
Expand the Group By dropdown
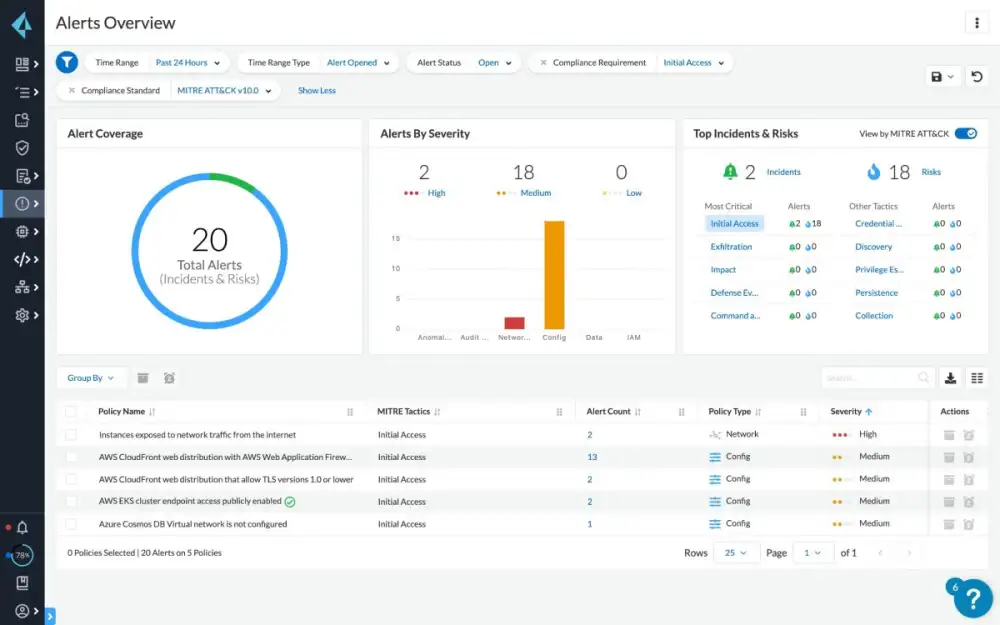[91, 378]
